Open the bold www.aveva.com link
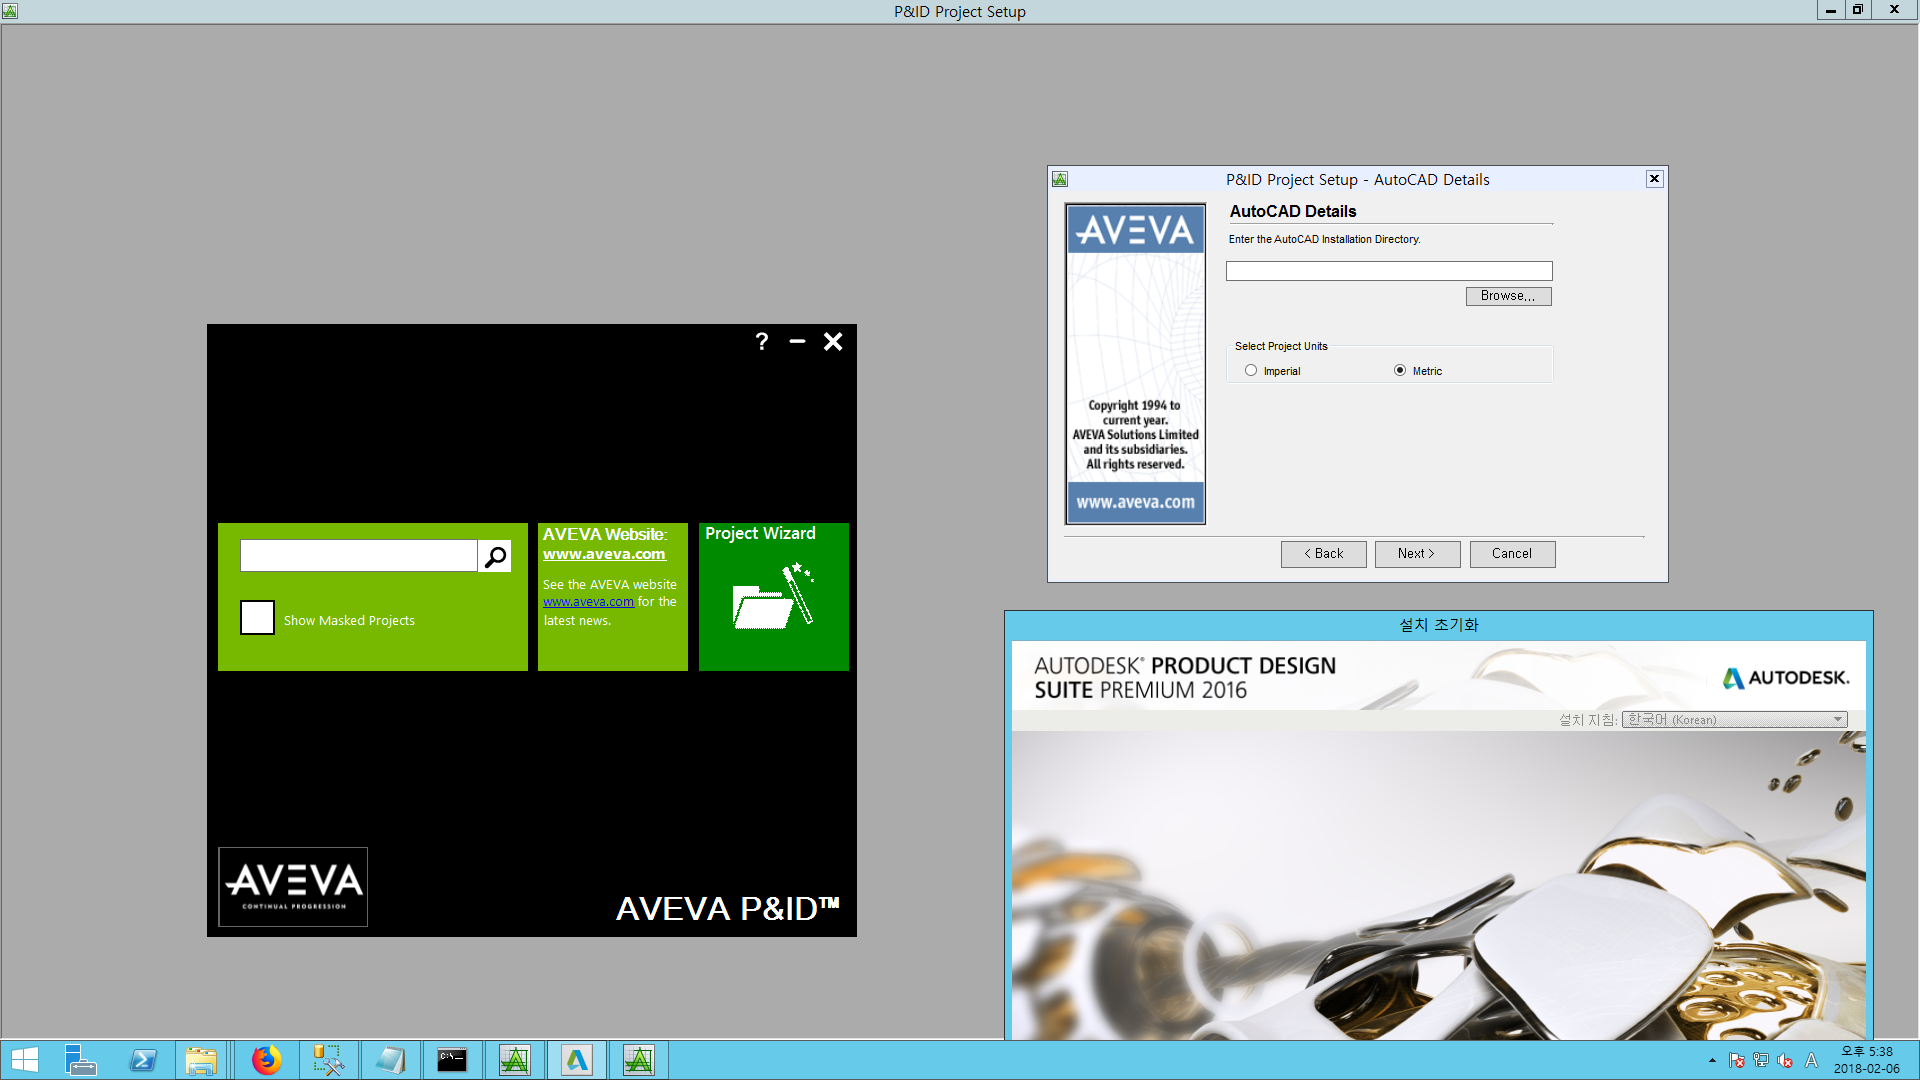 tap(604, 554)
